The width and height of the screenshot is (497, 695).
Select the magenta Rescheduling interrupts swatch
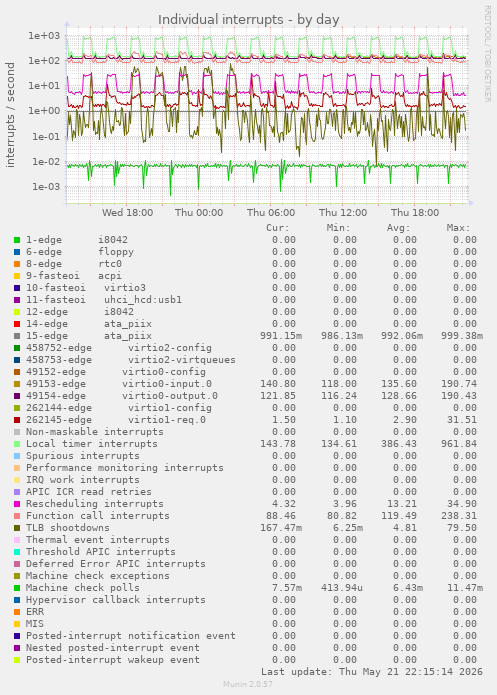click(17, 504)
